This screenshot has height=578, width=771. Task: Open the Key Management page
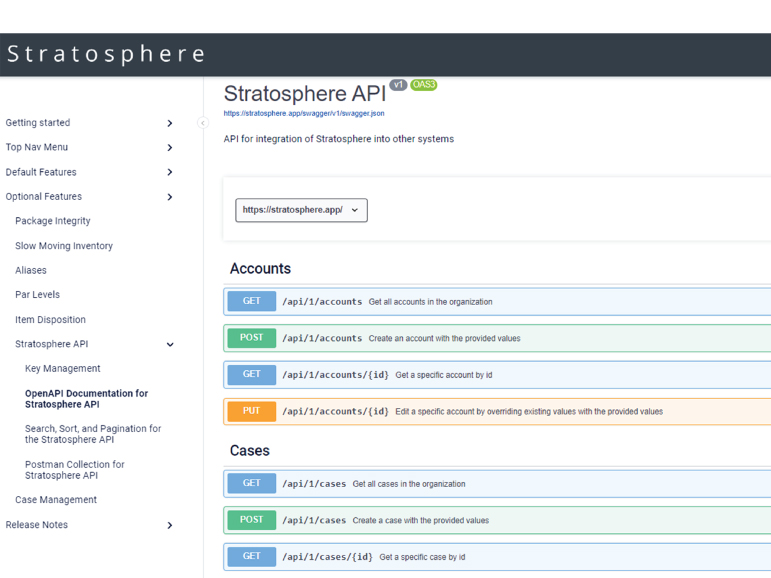tap(62, 369)
